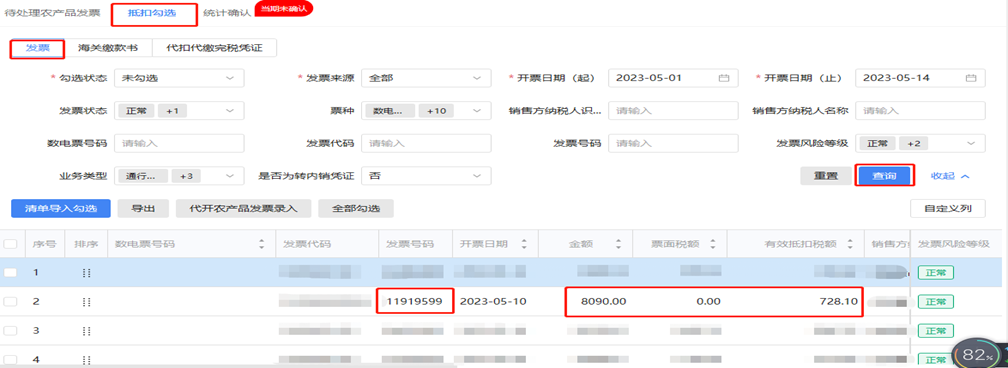The image size is (1008, 368).
Task: Sort by 有效抵扣税额 column arrows
Action: [x=851, y=244]
